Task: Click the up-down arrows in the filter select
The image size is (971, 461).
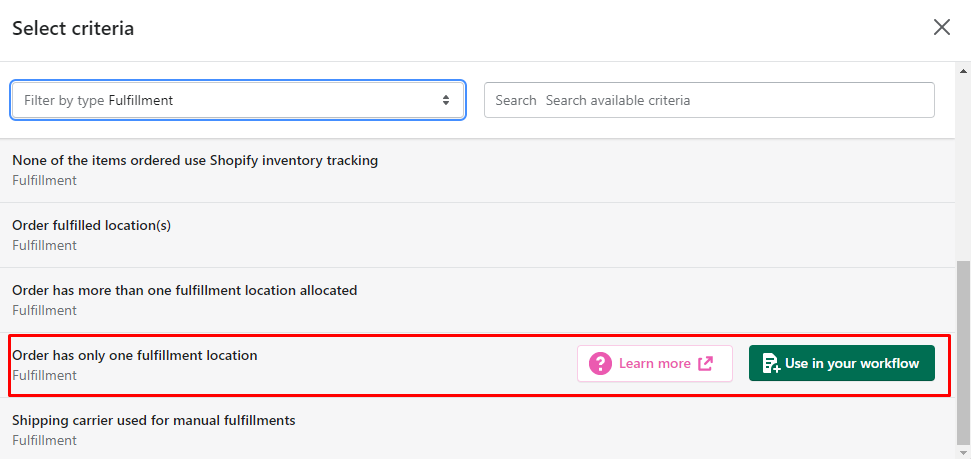Action: pyautogui.click(x=445, y=100)
